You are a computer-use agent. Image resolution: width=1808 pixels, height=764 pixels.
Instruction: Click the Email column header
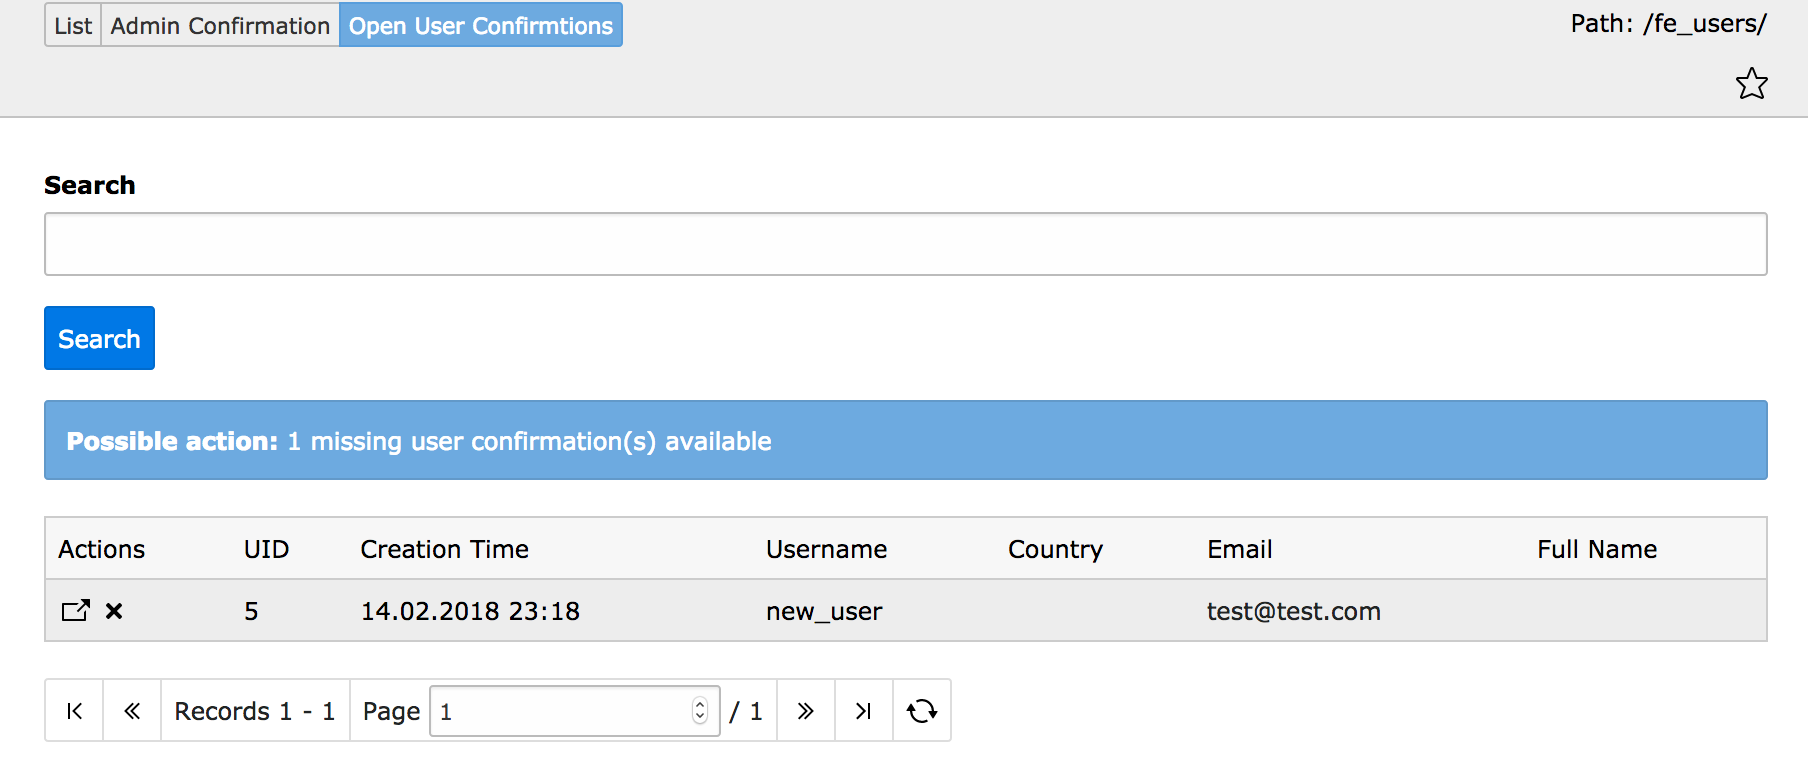[1239, 549]
